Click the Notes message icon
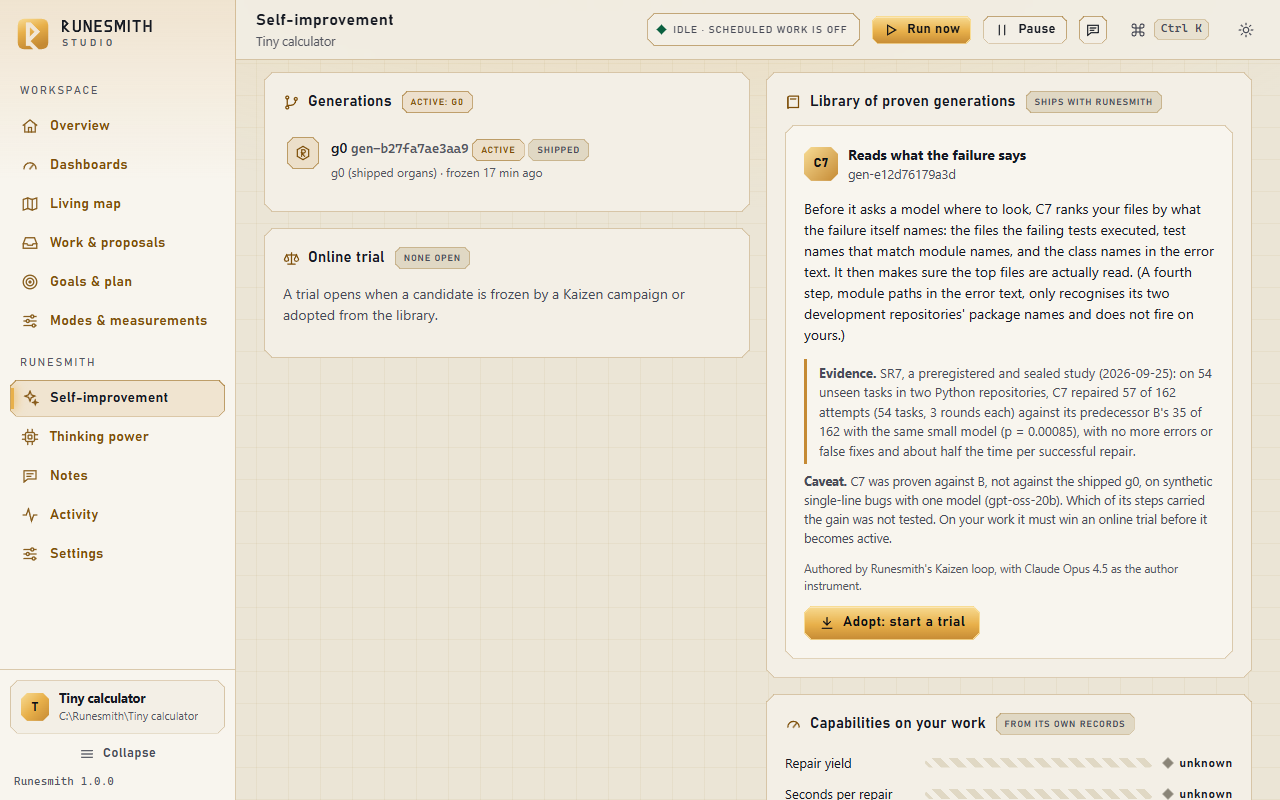 tap(30, 475)
